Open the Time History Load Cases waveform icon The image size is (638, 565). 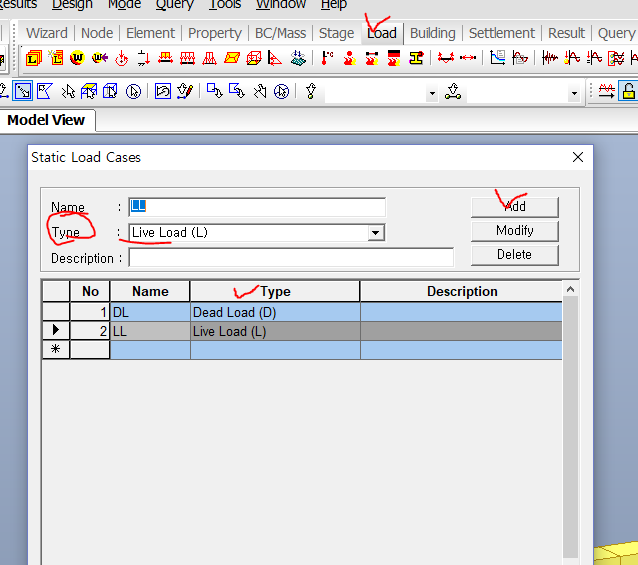[550, 58]
